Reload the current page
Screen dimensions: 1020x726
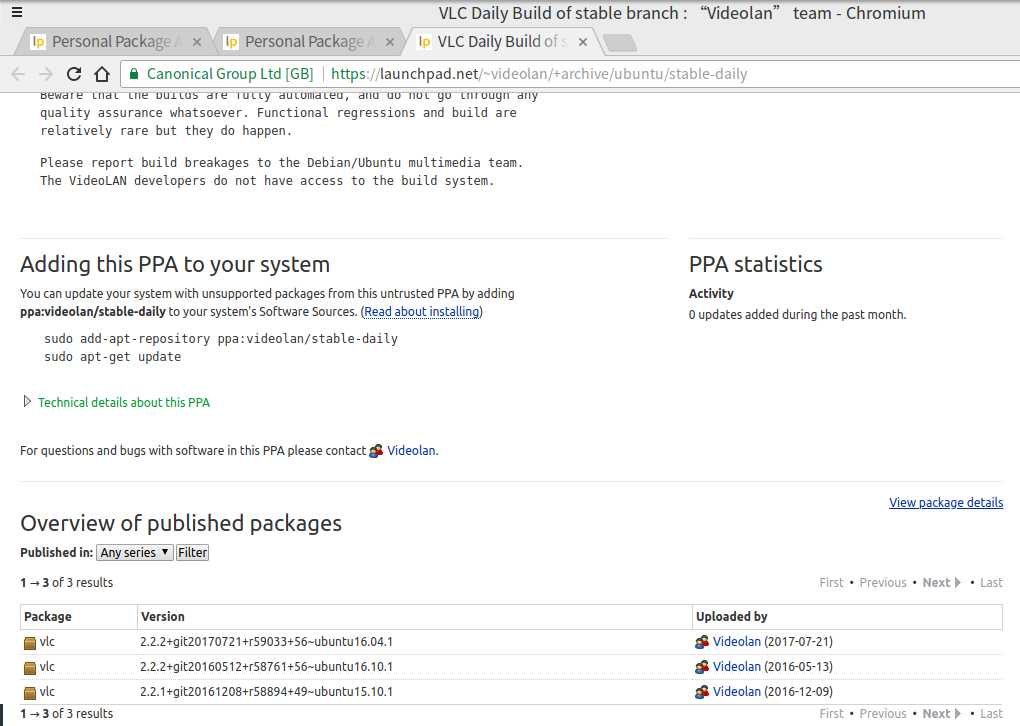tap(74, 74)
